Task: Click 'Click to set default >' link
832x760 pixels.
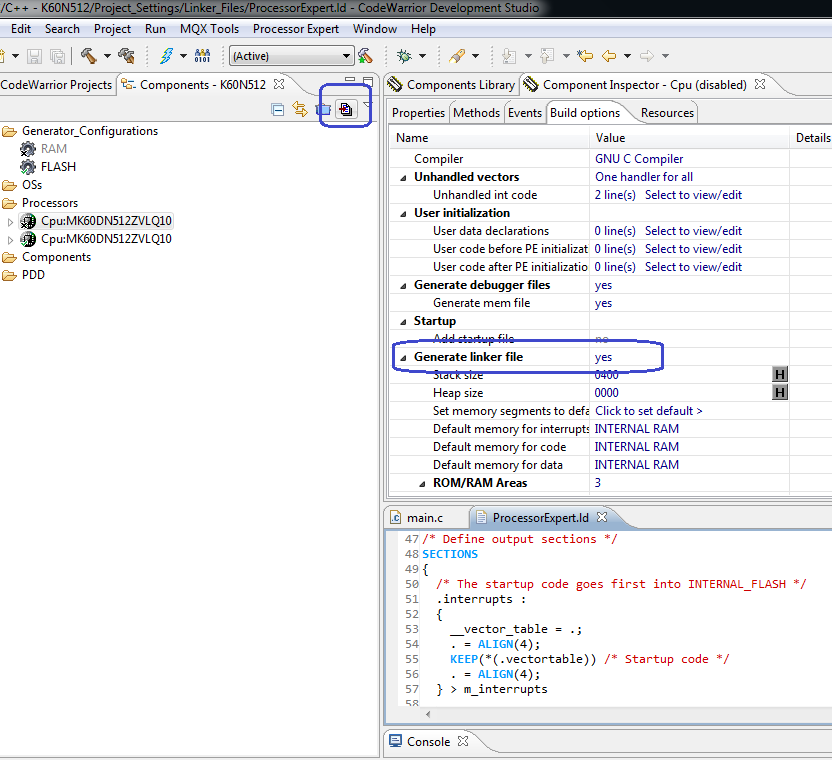Action: 648,411
